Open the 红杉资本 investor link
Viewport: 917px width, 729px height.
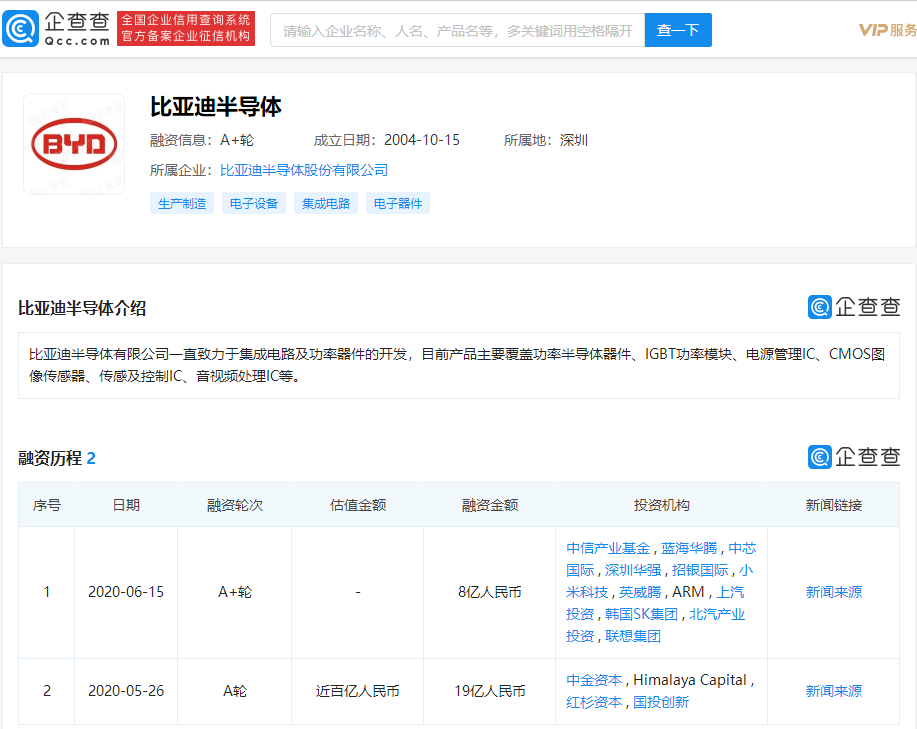click(x=594, y=702)
